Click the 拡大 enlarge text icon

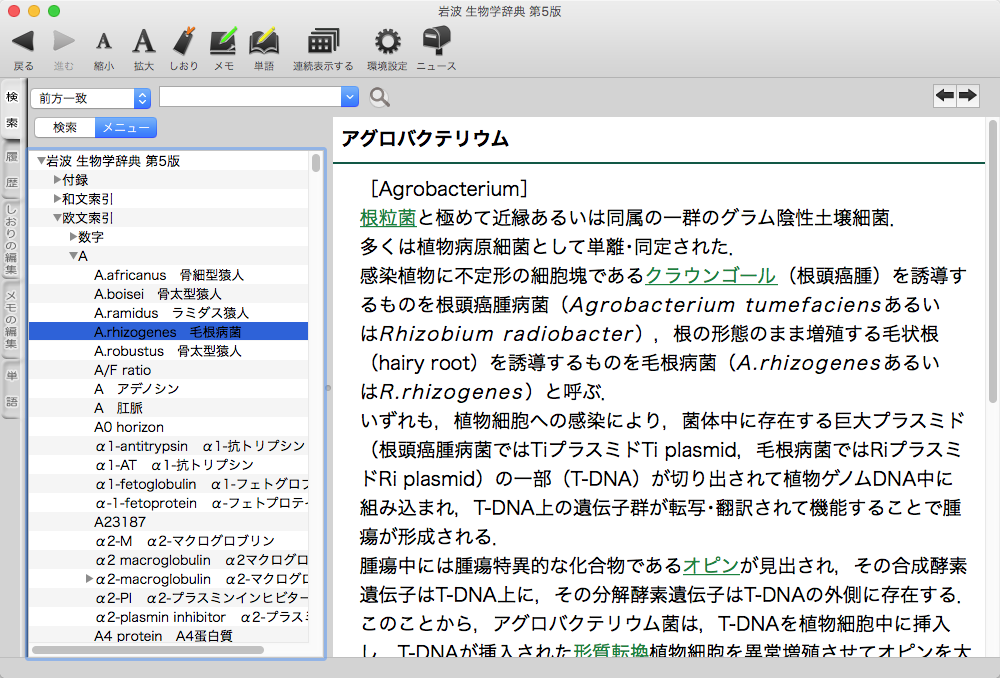click(x=144, y=42)
